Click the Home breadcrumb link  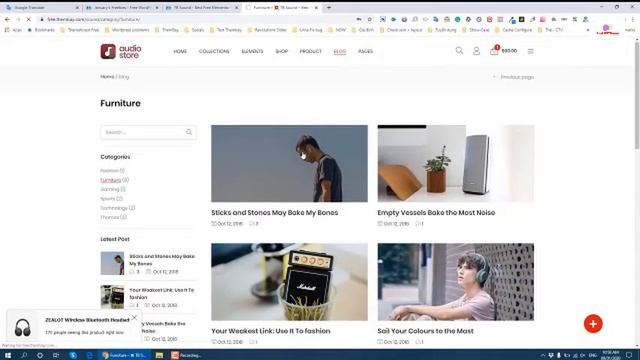(x=107, y=77)
